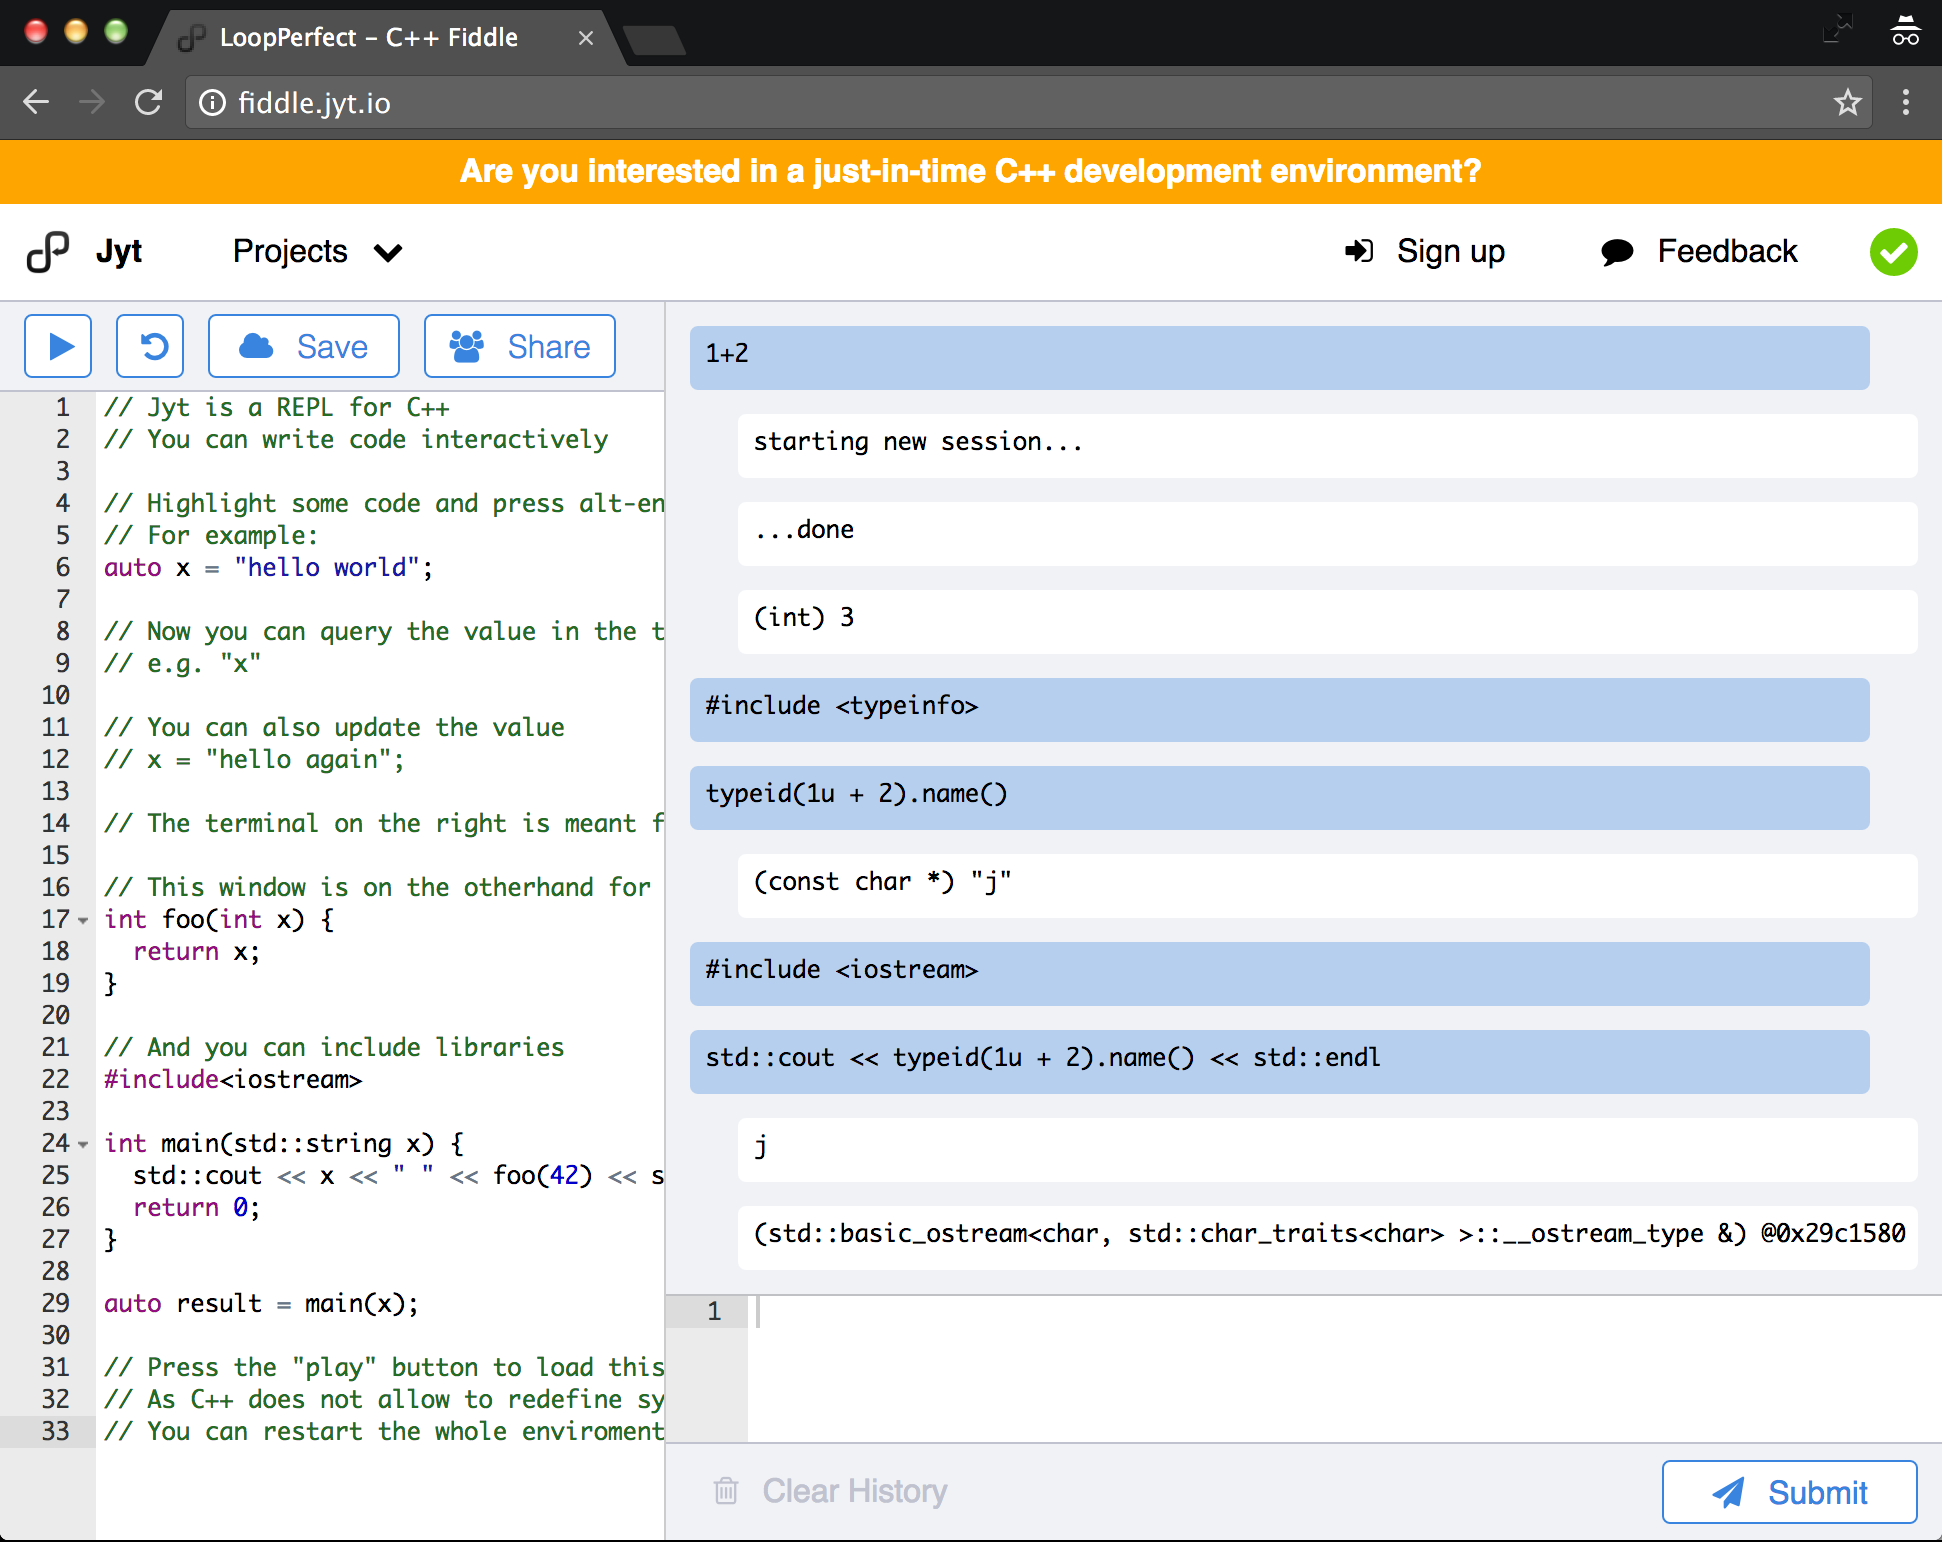This screenshot has height=1542, width=1942.
Task: Click the play button to run code
Action: (58, 346)
